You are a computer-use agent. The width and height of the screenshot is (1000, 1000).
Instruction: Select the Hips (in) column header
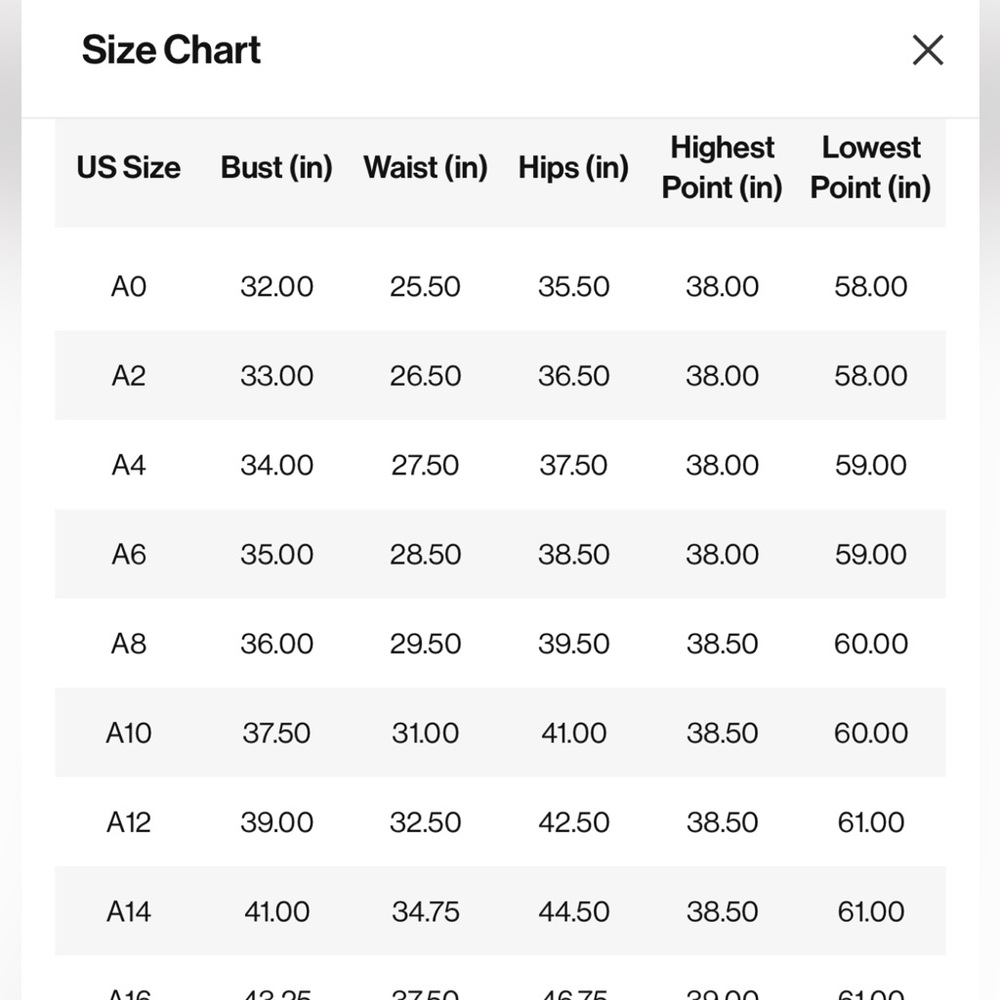573,168
